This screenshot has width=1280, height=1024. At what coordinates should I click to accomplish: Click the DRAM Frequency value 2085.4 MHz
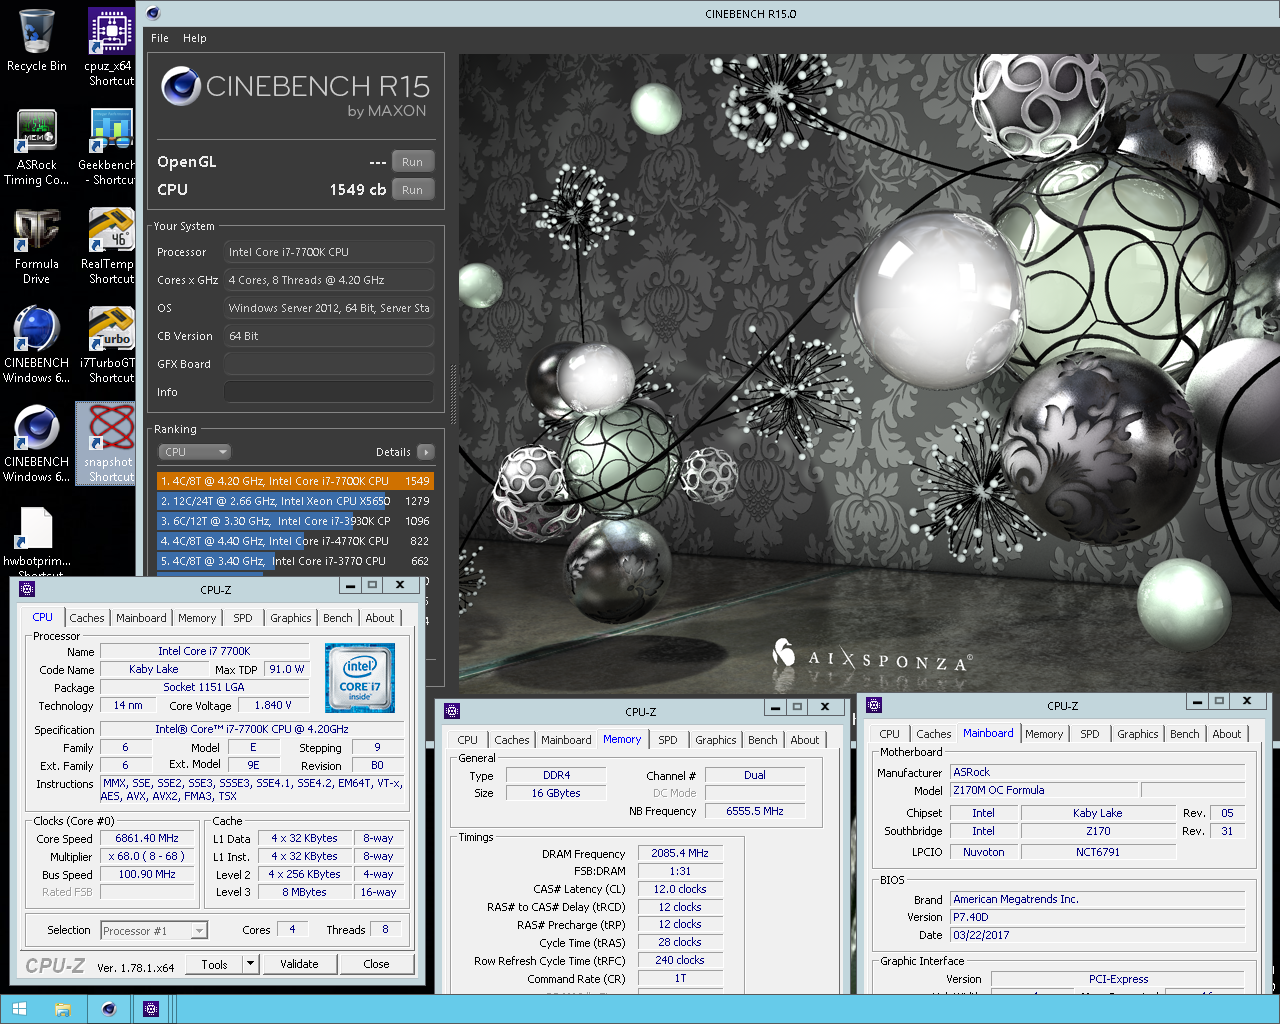coord(680,853)
